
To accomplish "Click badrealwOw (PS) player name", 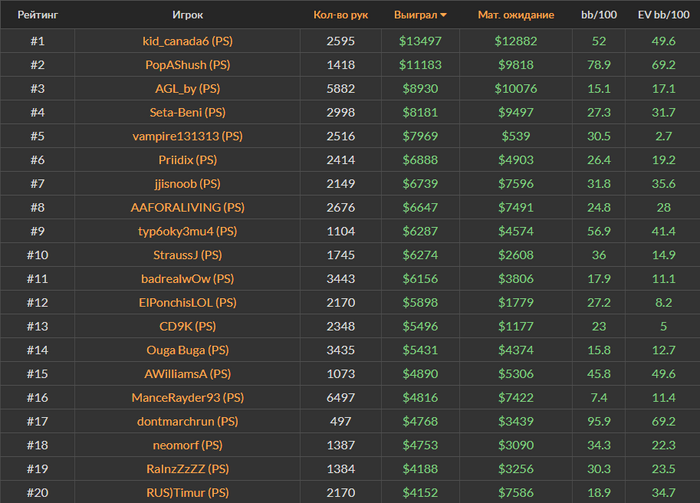I will 187,279.
